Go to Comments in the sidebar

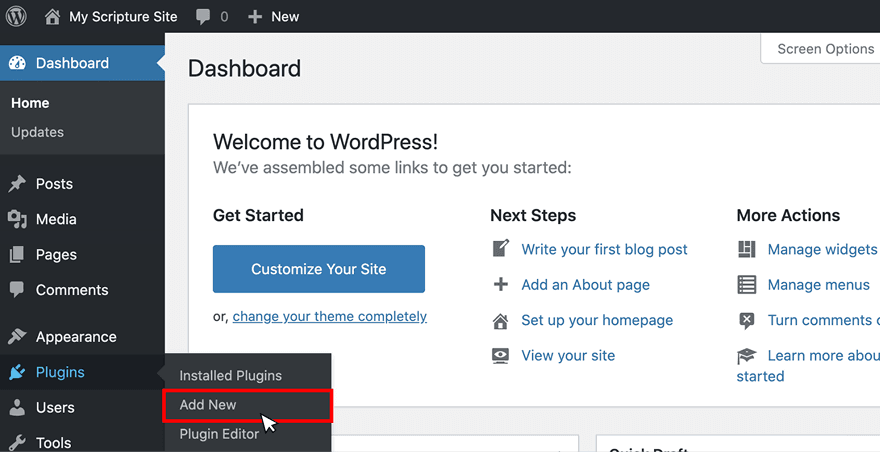tap(72, 290)
